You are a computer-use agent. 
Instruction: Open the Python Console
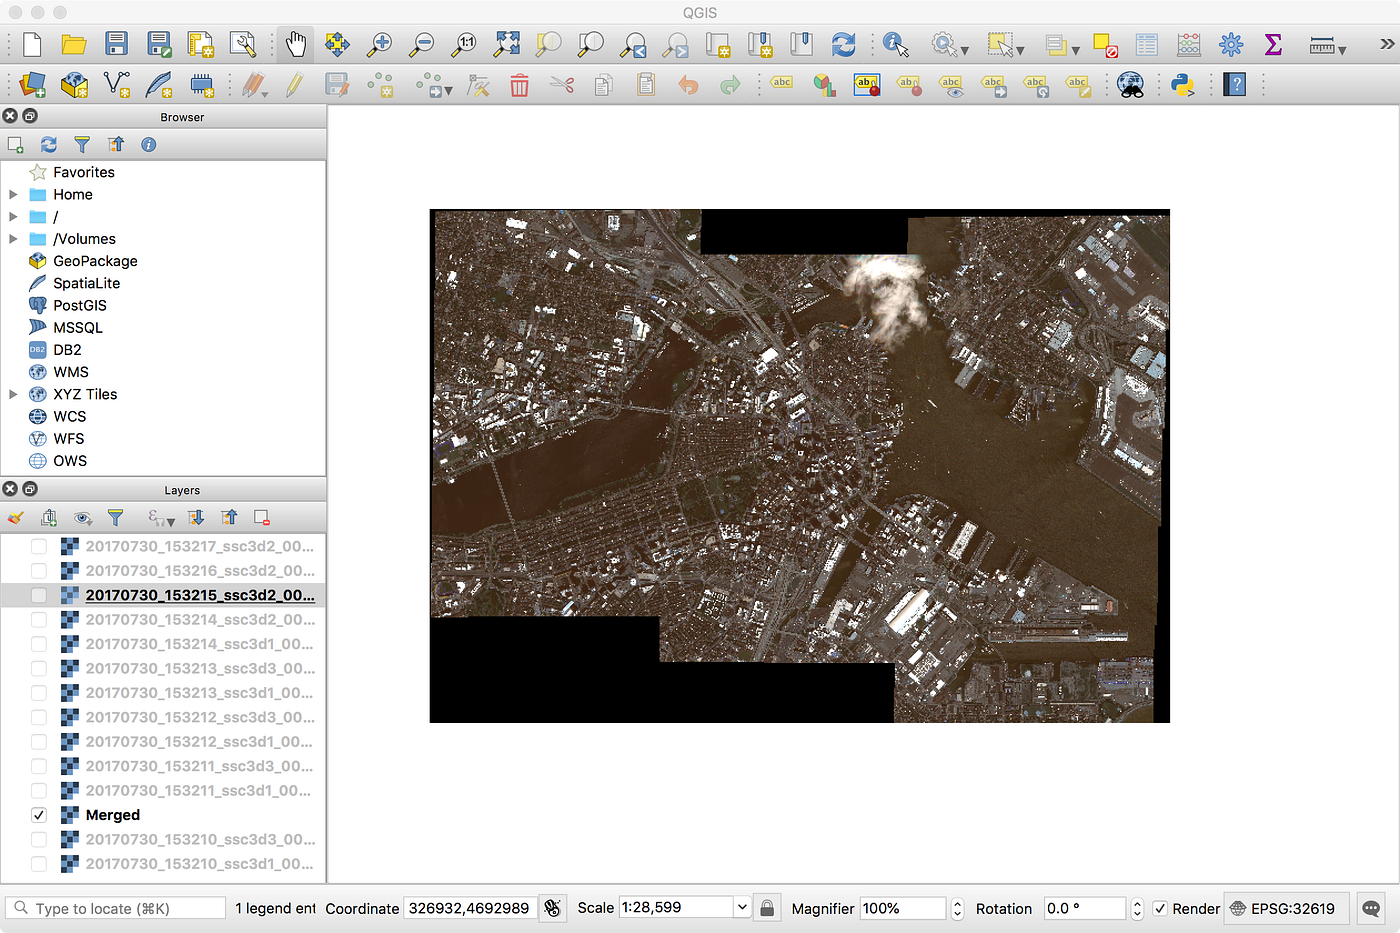pyautogui.click(x=1183, y=85)
